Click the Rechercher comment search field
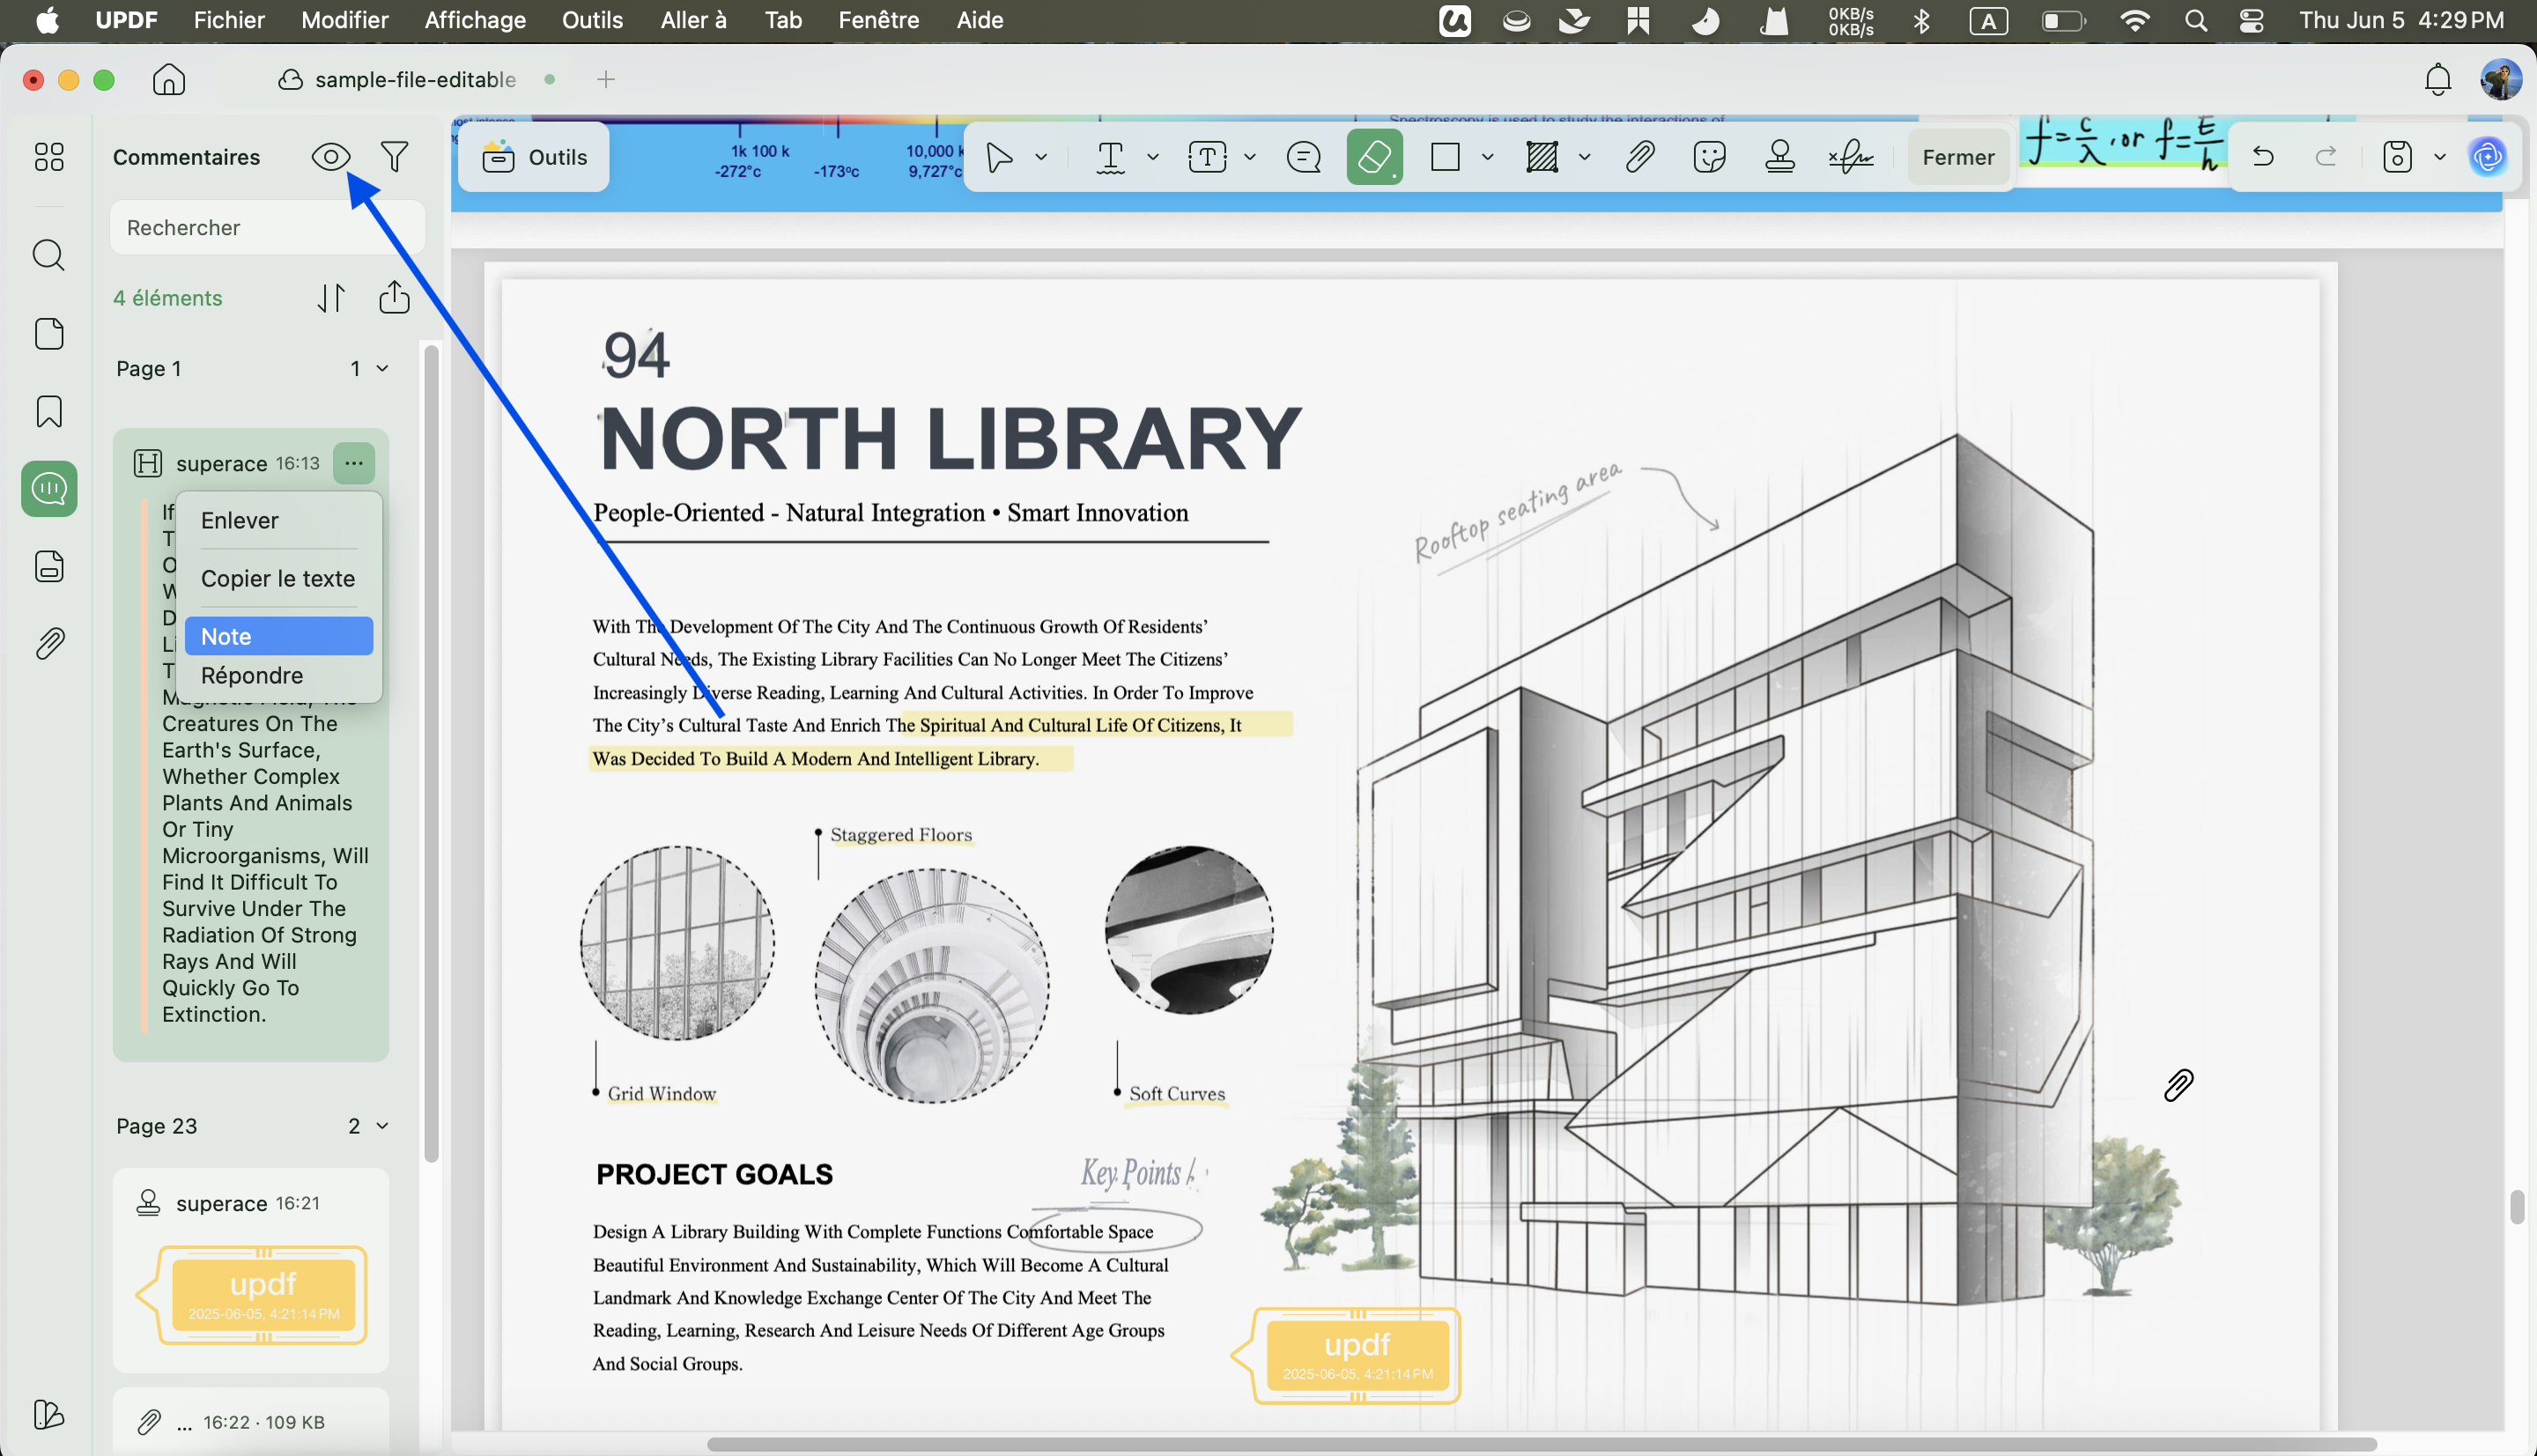The width and height of the screenshot is (2537, 1456). (267, 228)
